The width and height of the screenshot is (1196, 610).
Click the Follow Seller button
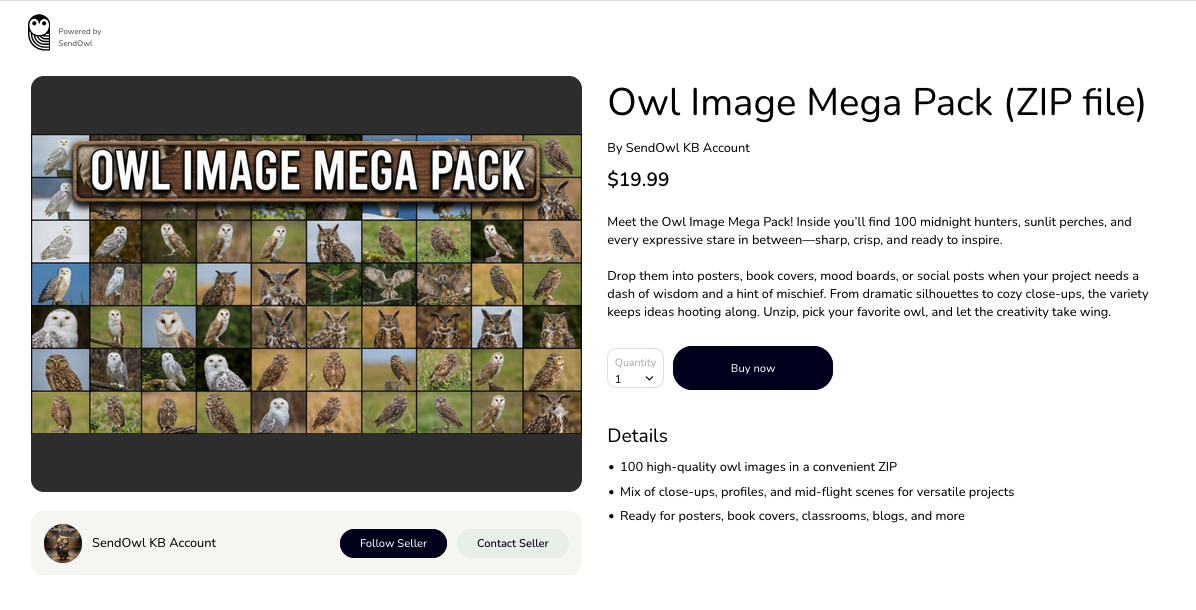pyautogui.click(x=393, y=543)
